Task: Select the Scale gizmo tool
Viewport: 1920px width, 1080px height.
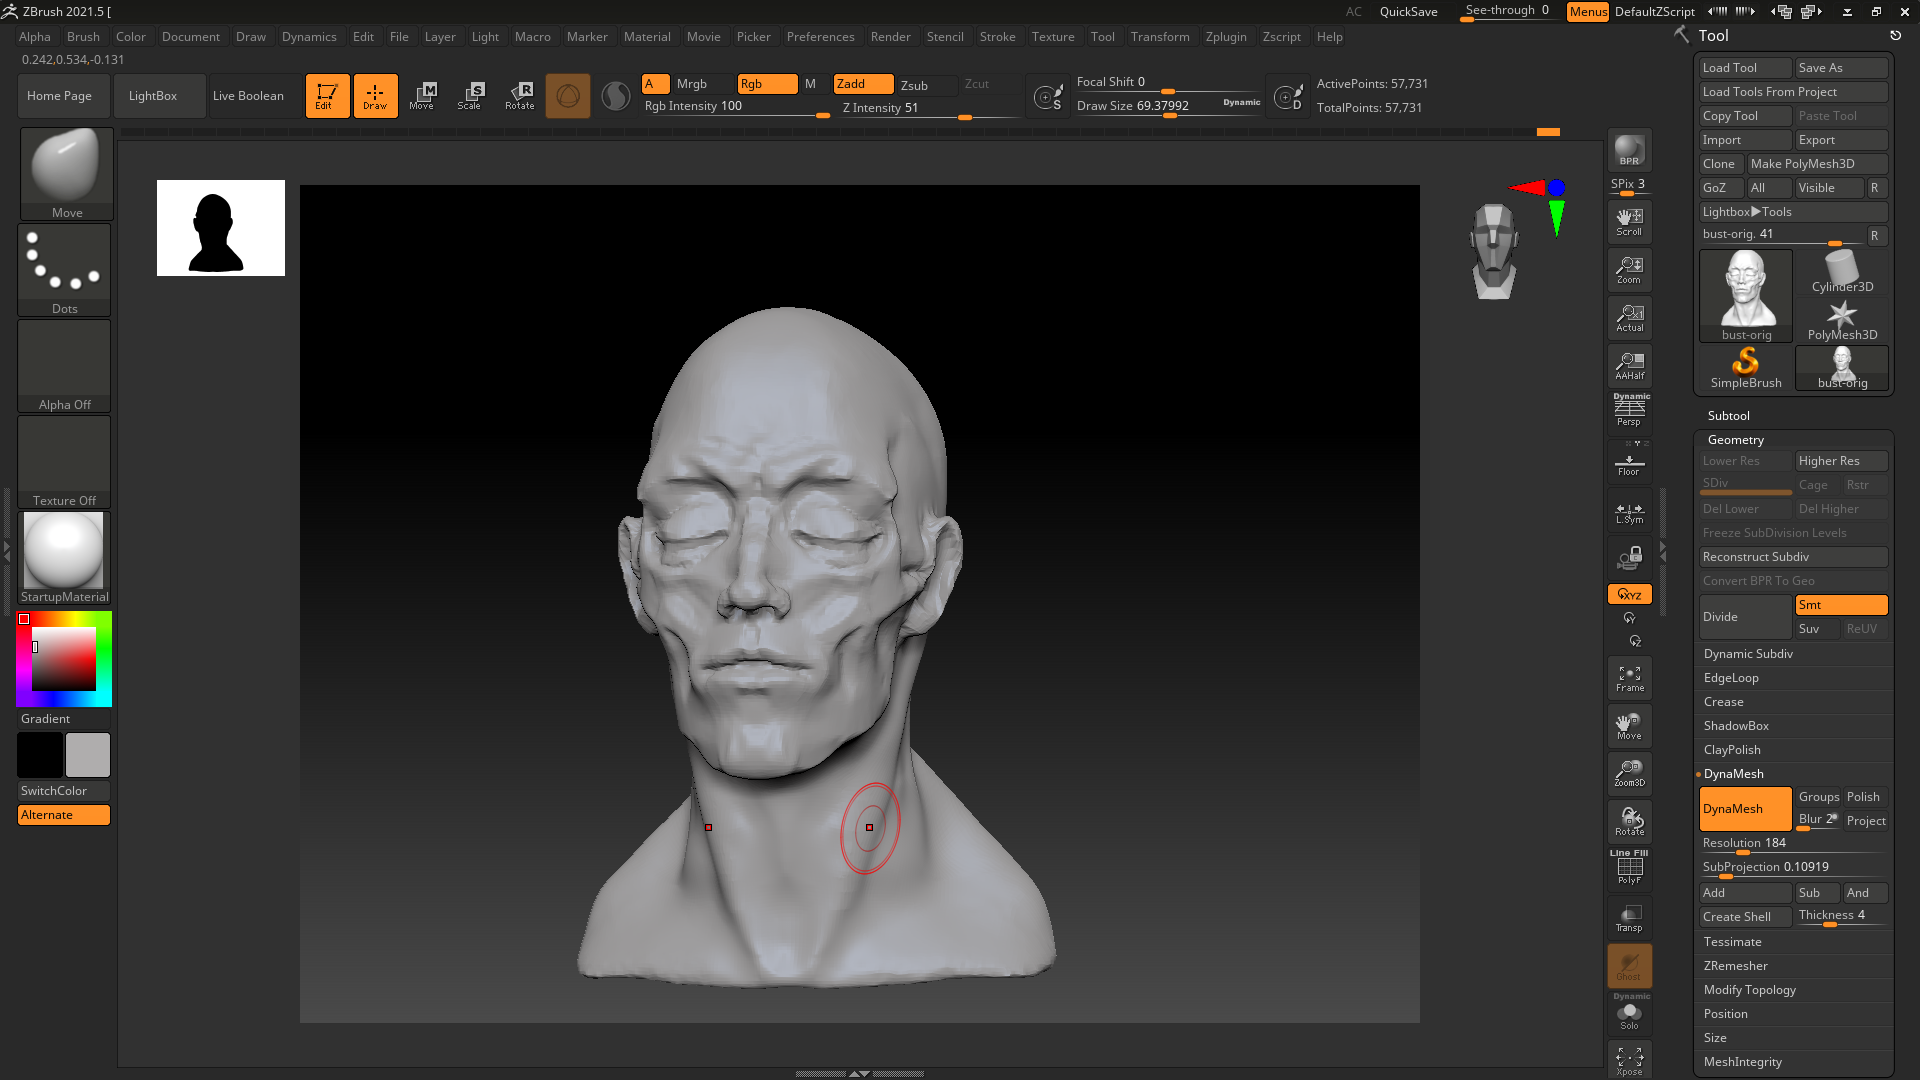Action: click(x=469, y=96)
